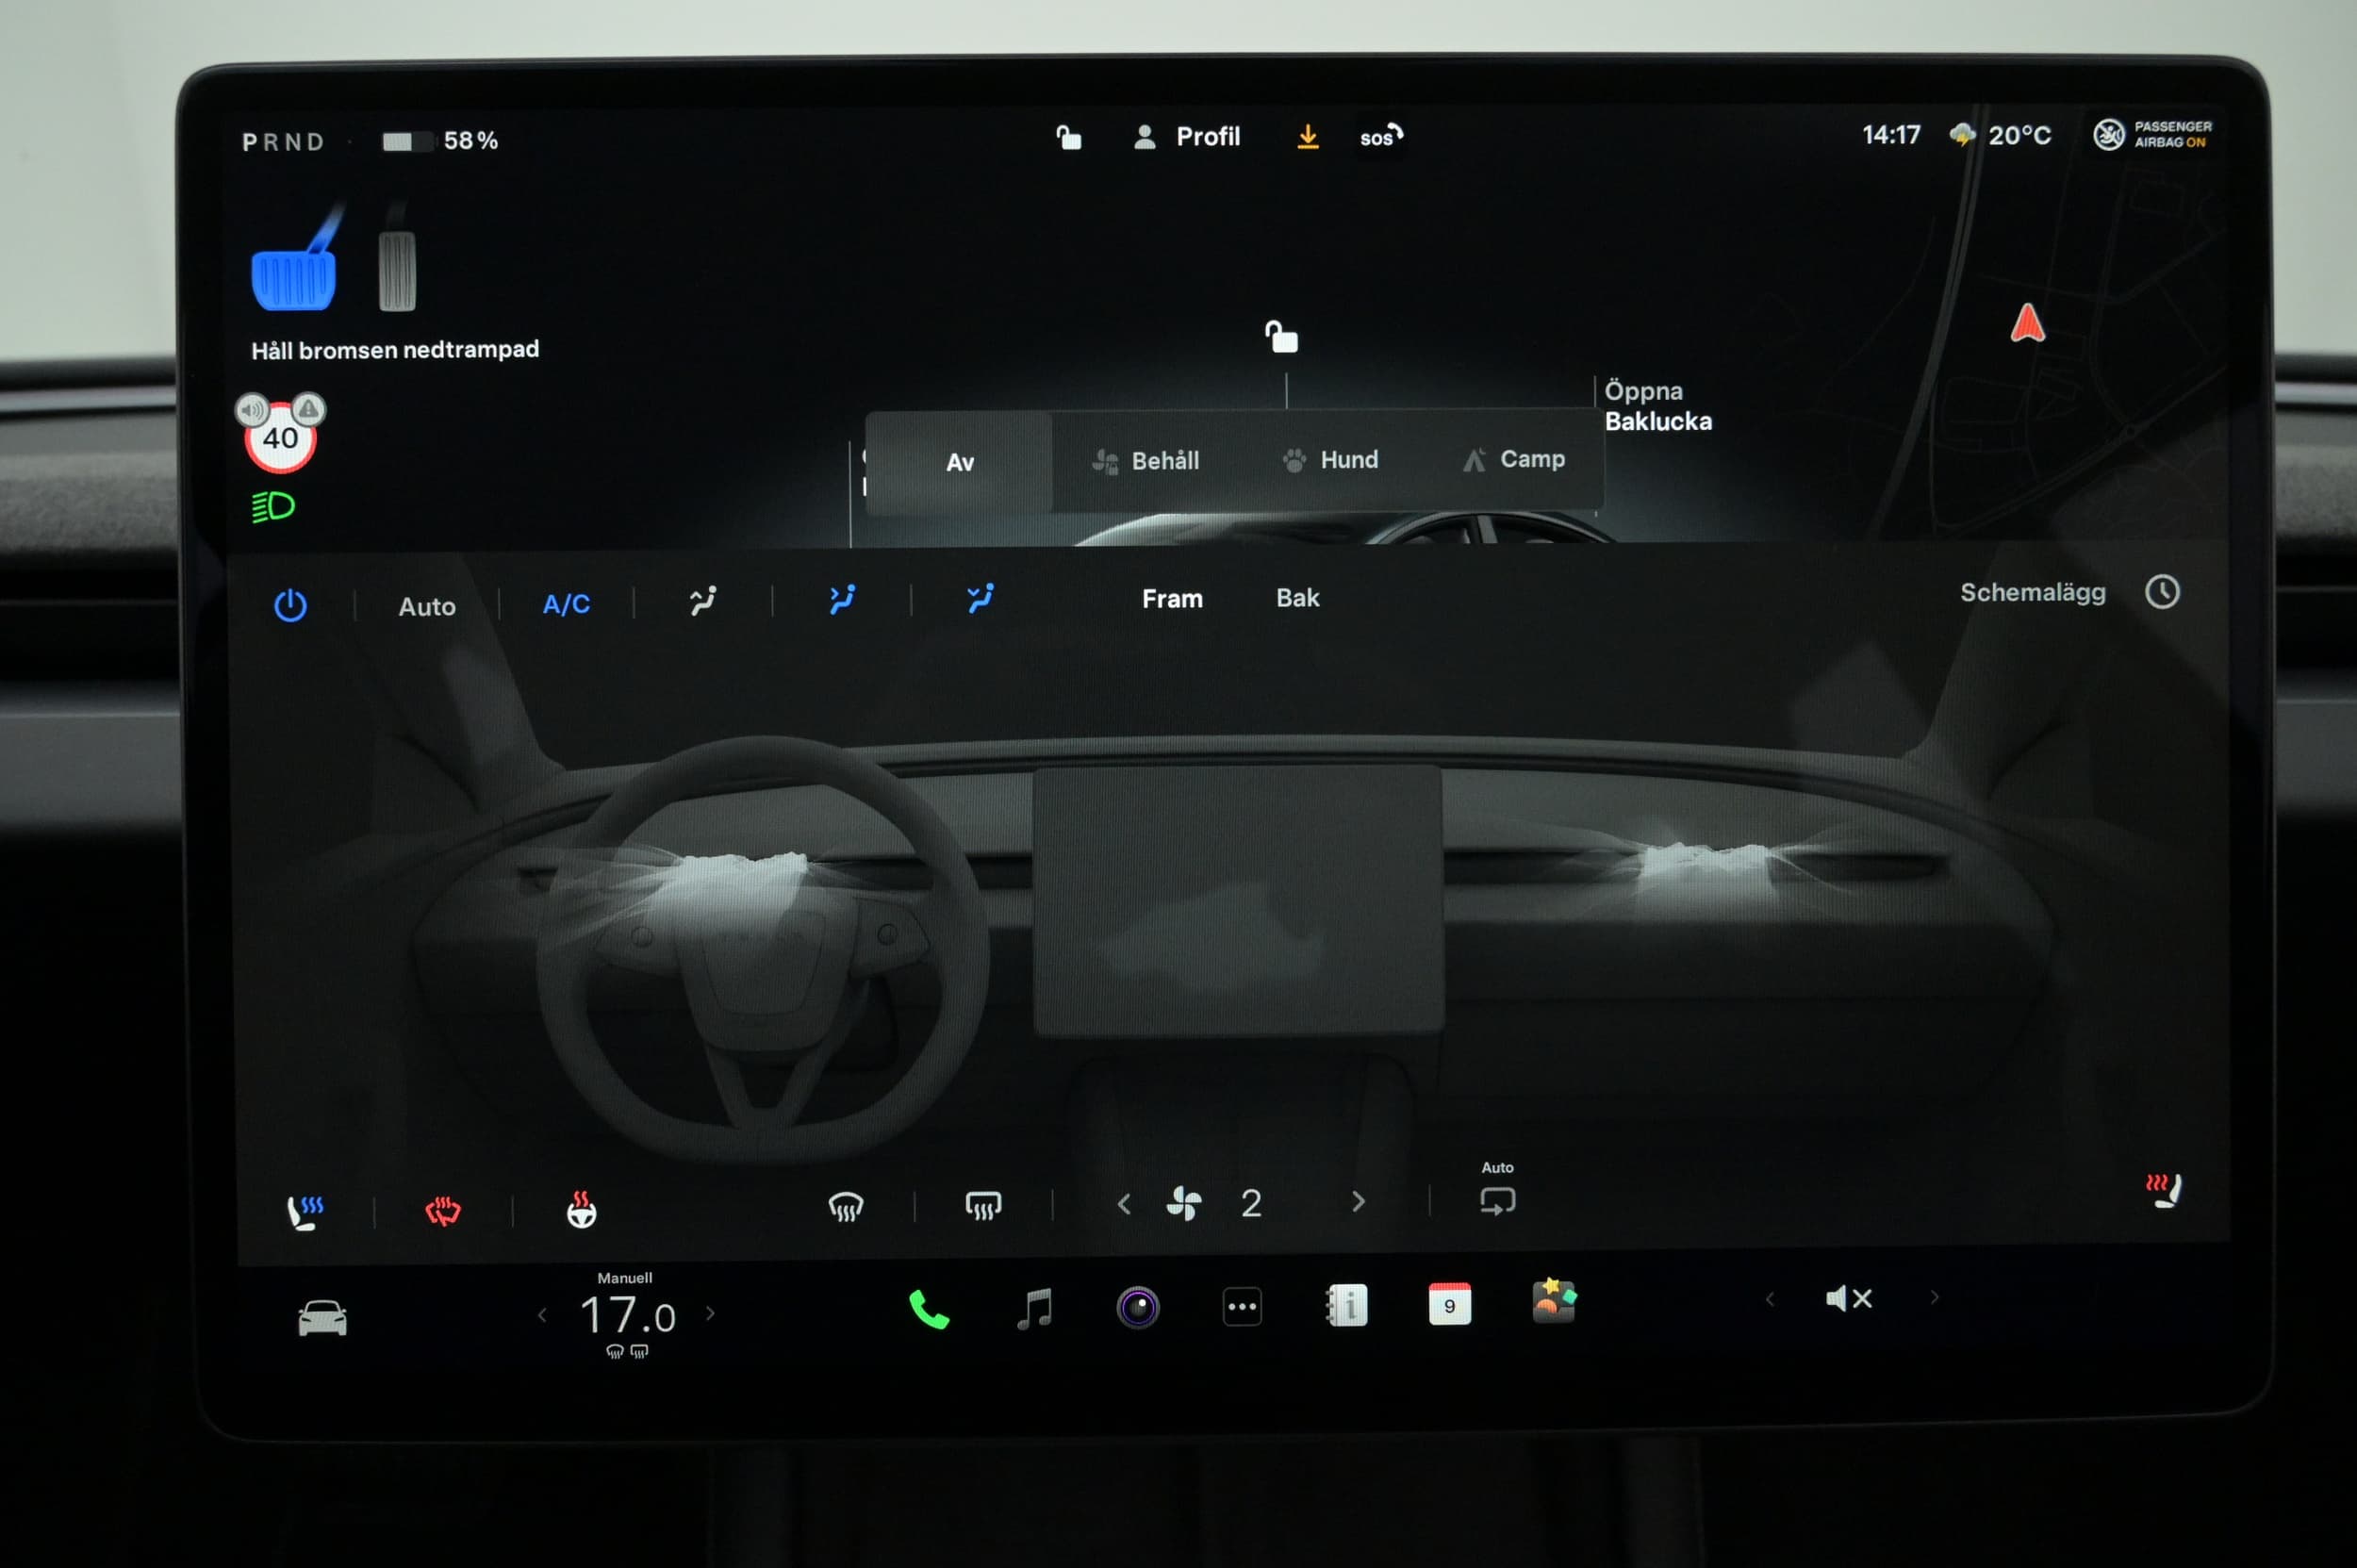
Task: Enable Auto climate mode
Action: 427,606
